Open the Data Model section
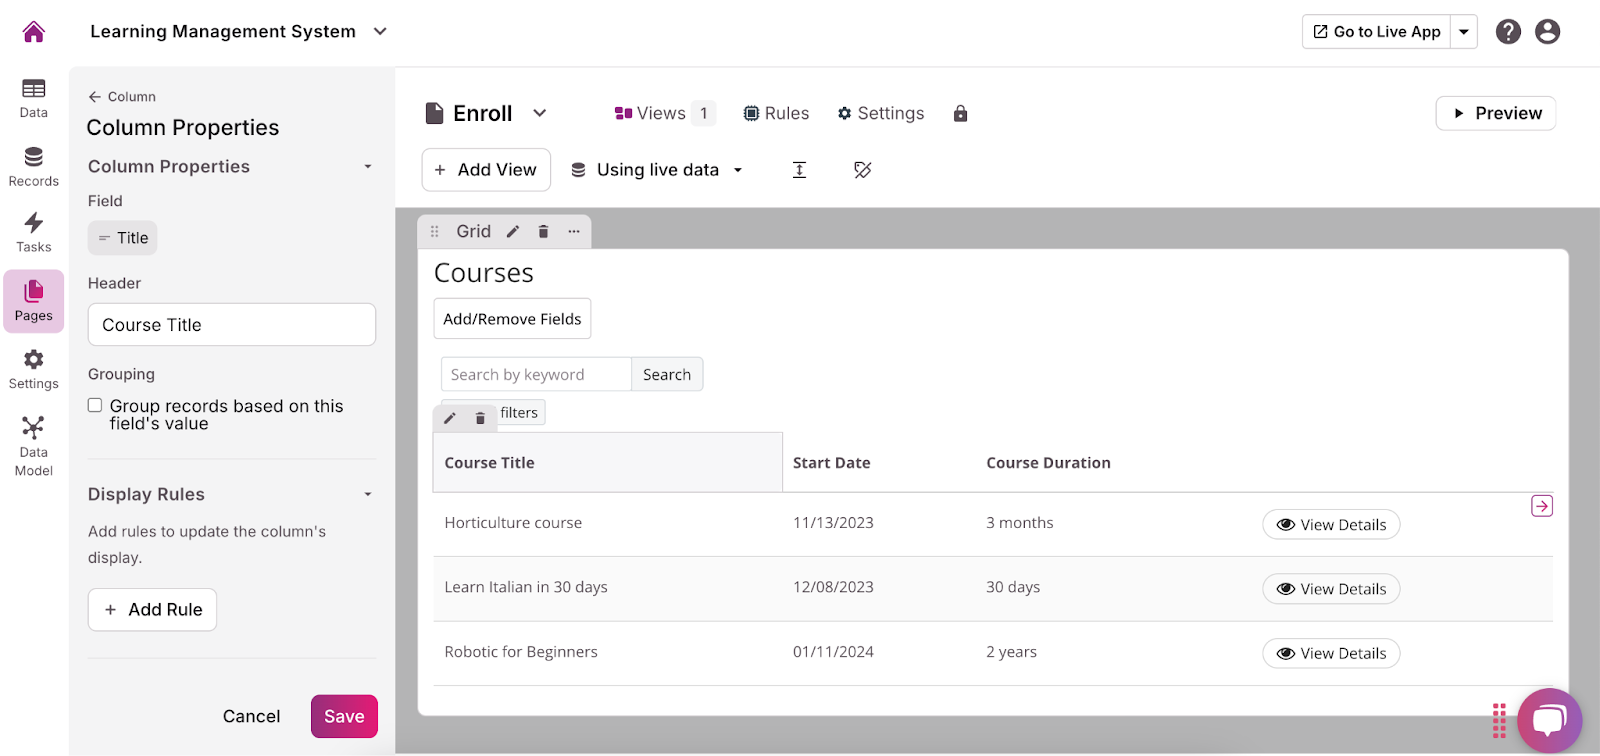This screenshot has height=756, width=1600. click(x=34, y=446)
